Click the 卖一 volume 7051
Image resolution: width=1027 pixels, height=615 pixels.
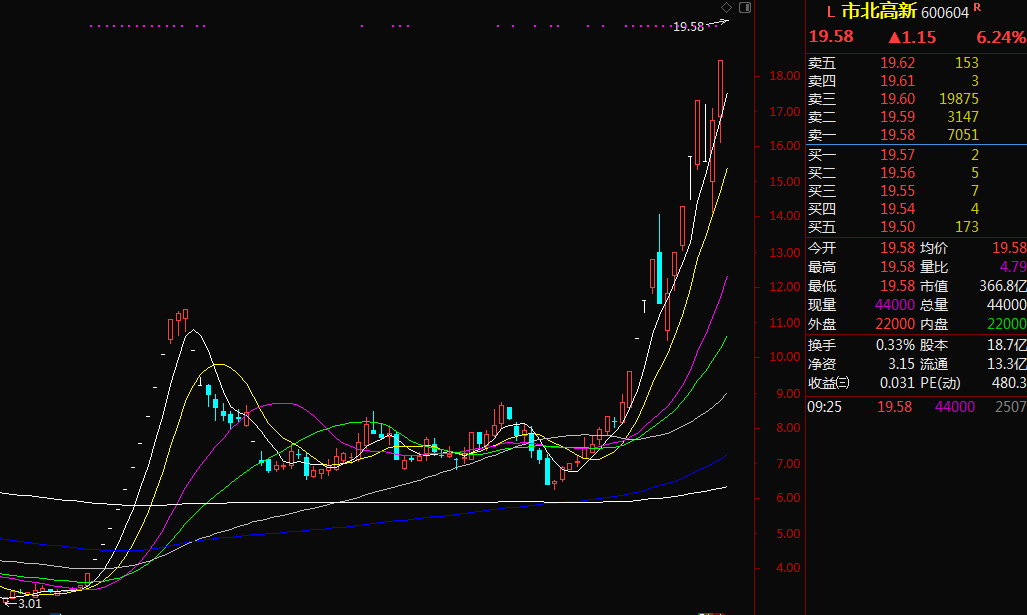point(963,135)
